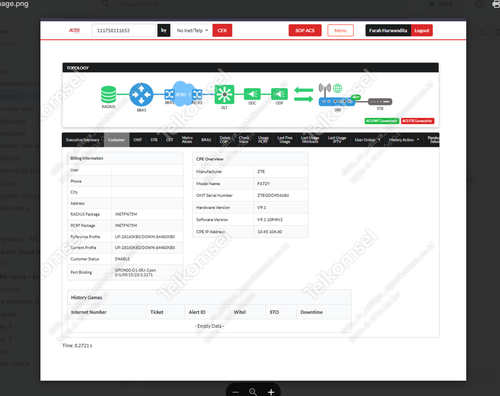Switch to the STB tab
Image resolution: width=500 pixels, height=396 pixels.
154,140
